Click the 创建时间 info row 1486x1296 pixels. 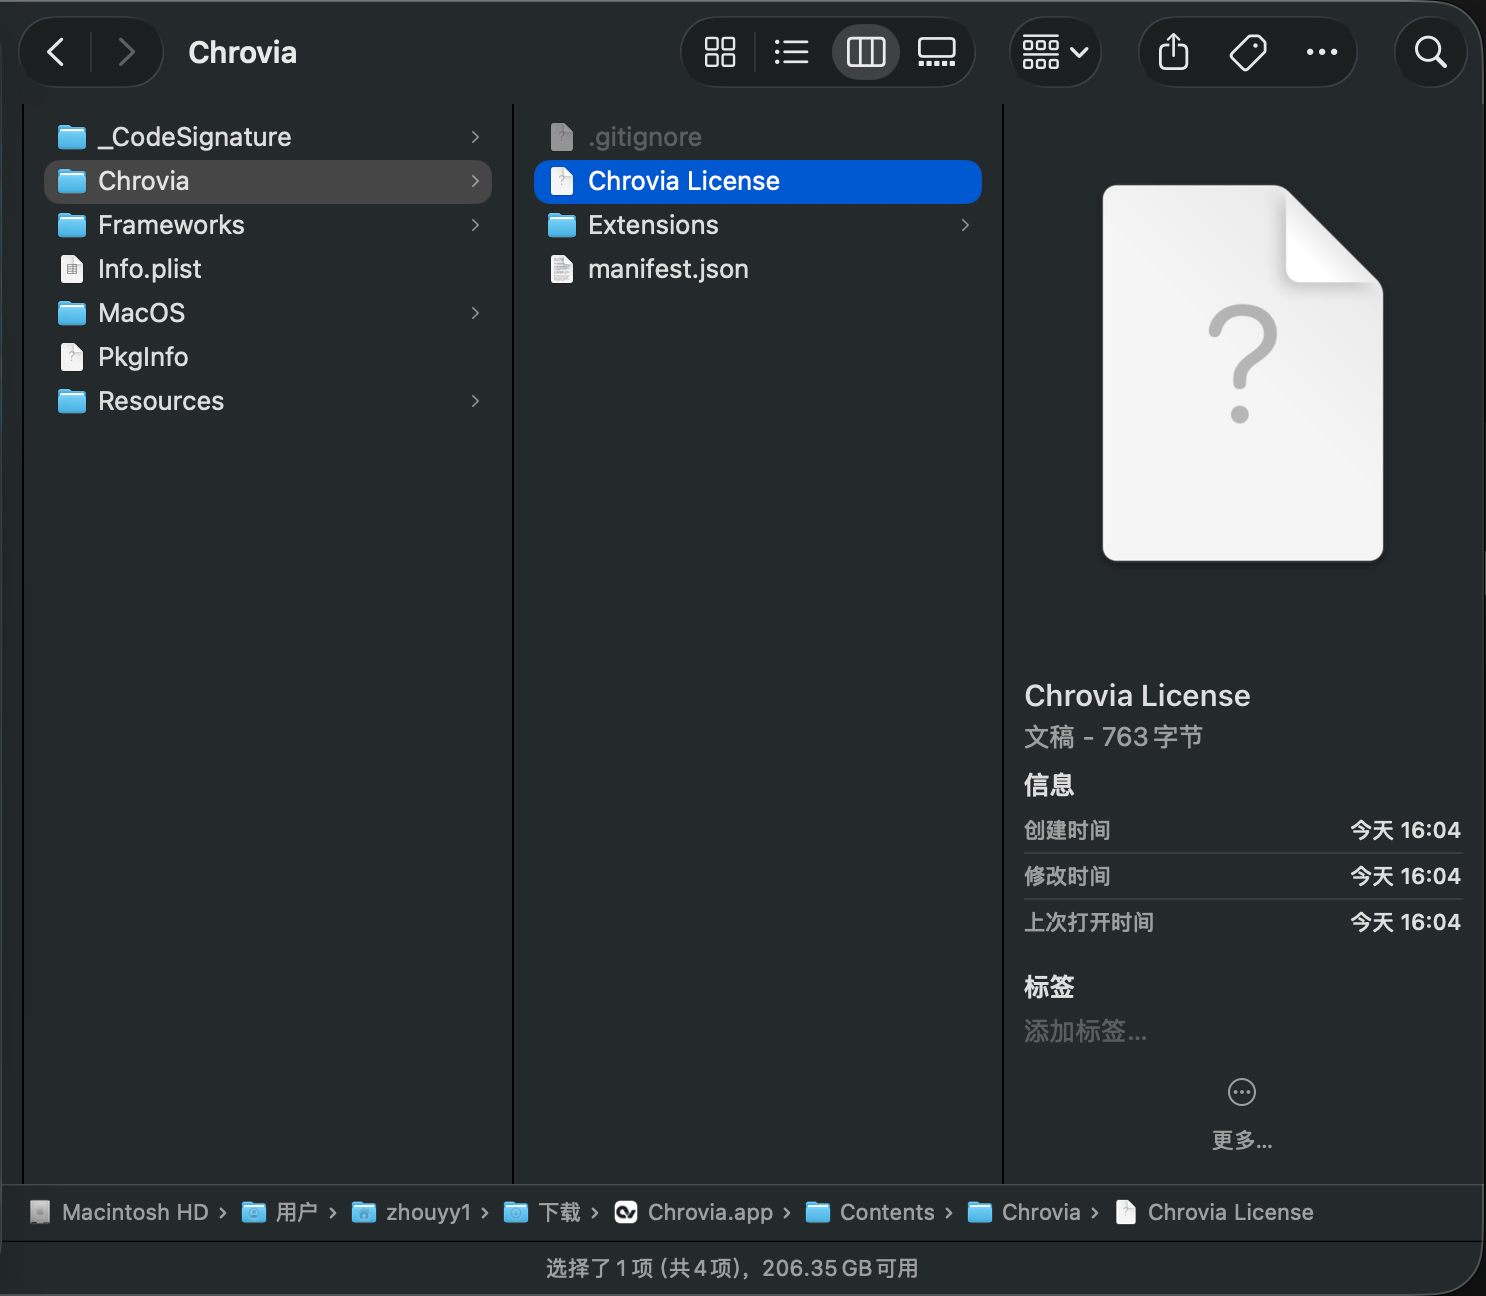coord(1242,830)
